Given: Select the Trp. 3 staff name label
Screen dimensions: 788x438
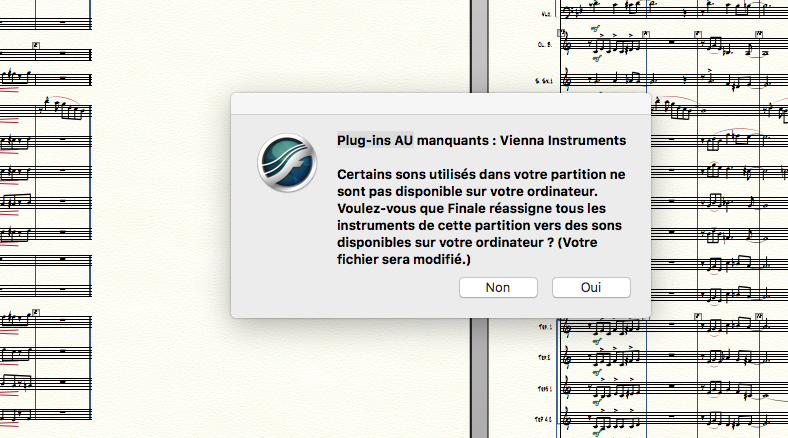Looking at the screenshot, I should 544,387.
